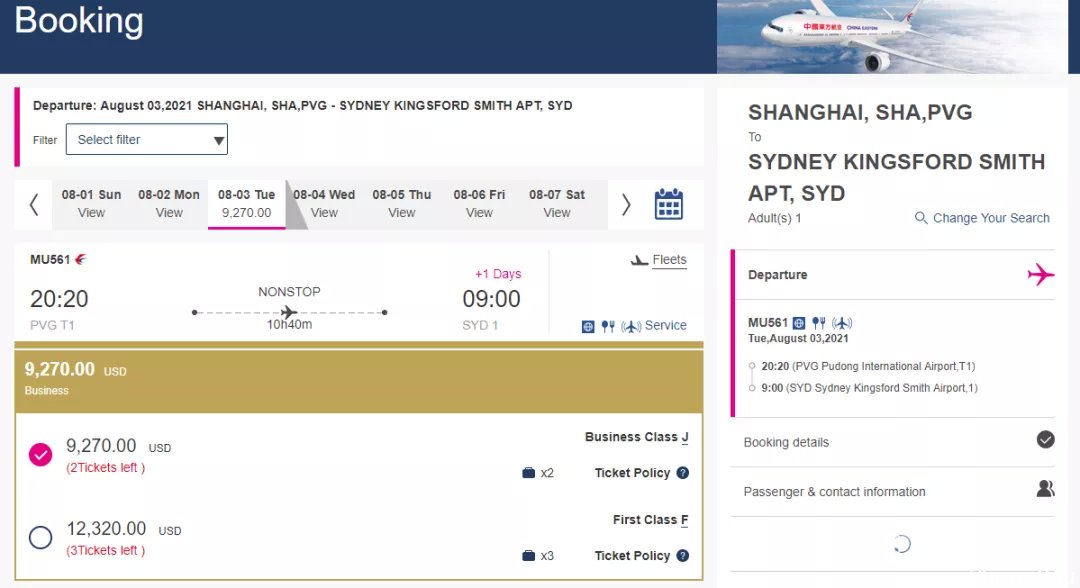Click the passenger contact information person icon
1080x588 pixels.
(1045, 489)
